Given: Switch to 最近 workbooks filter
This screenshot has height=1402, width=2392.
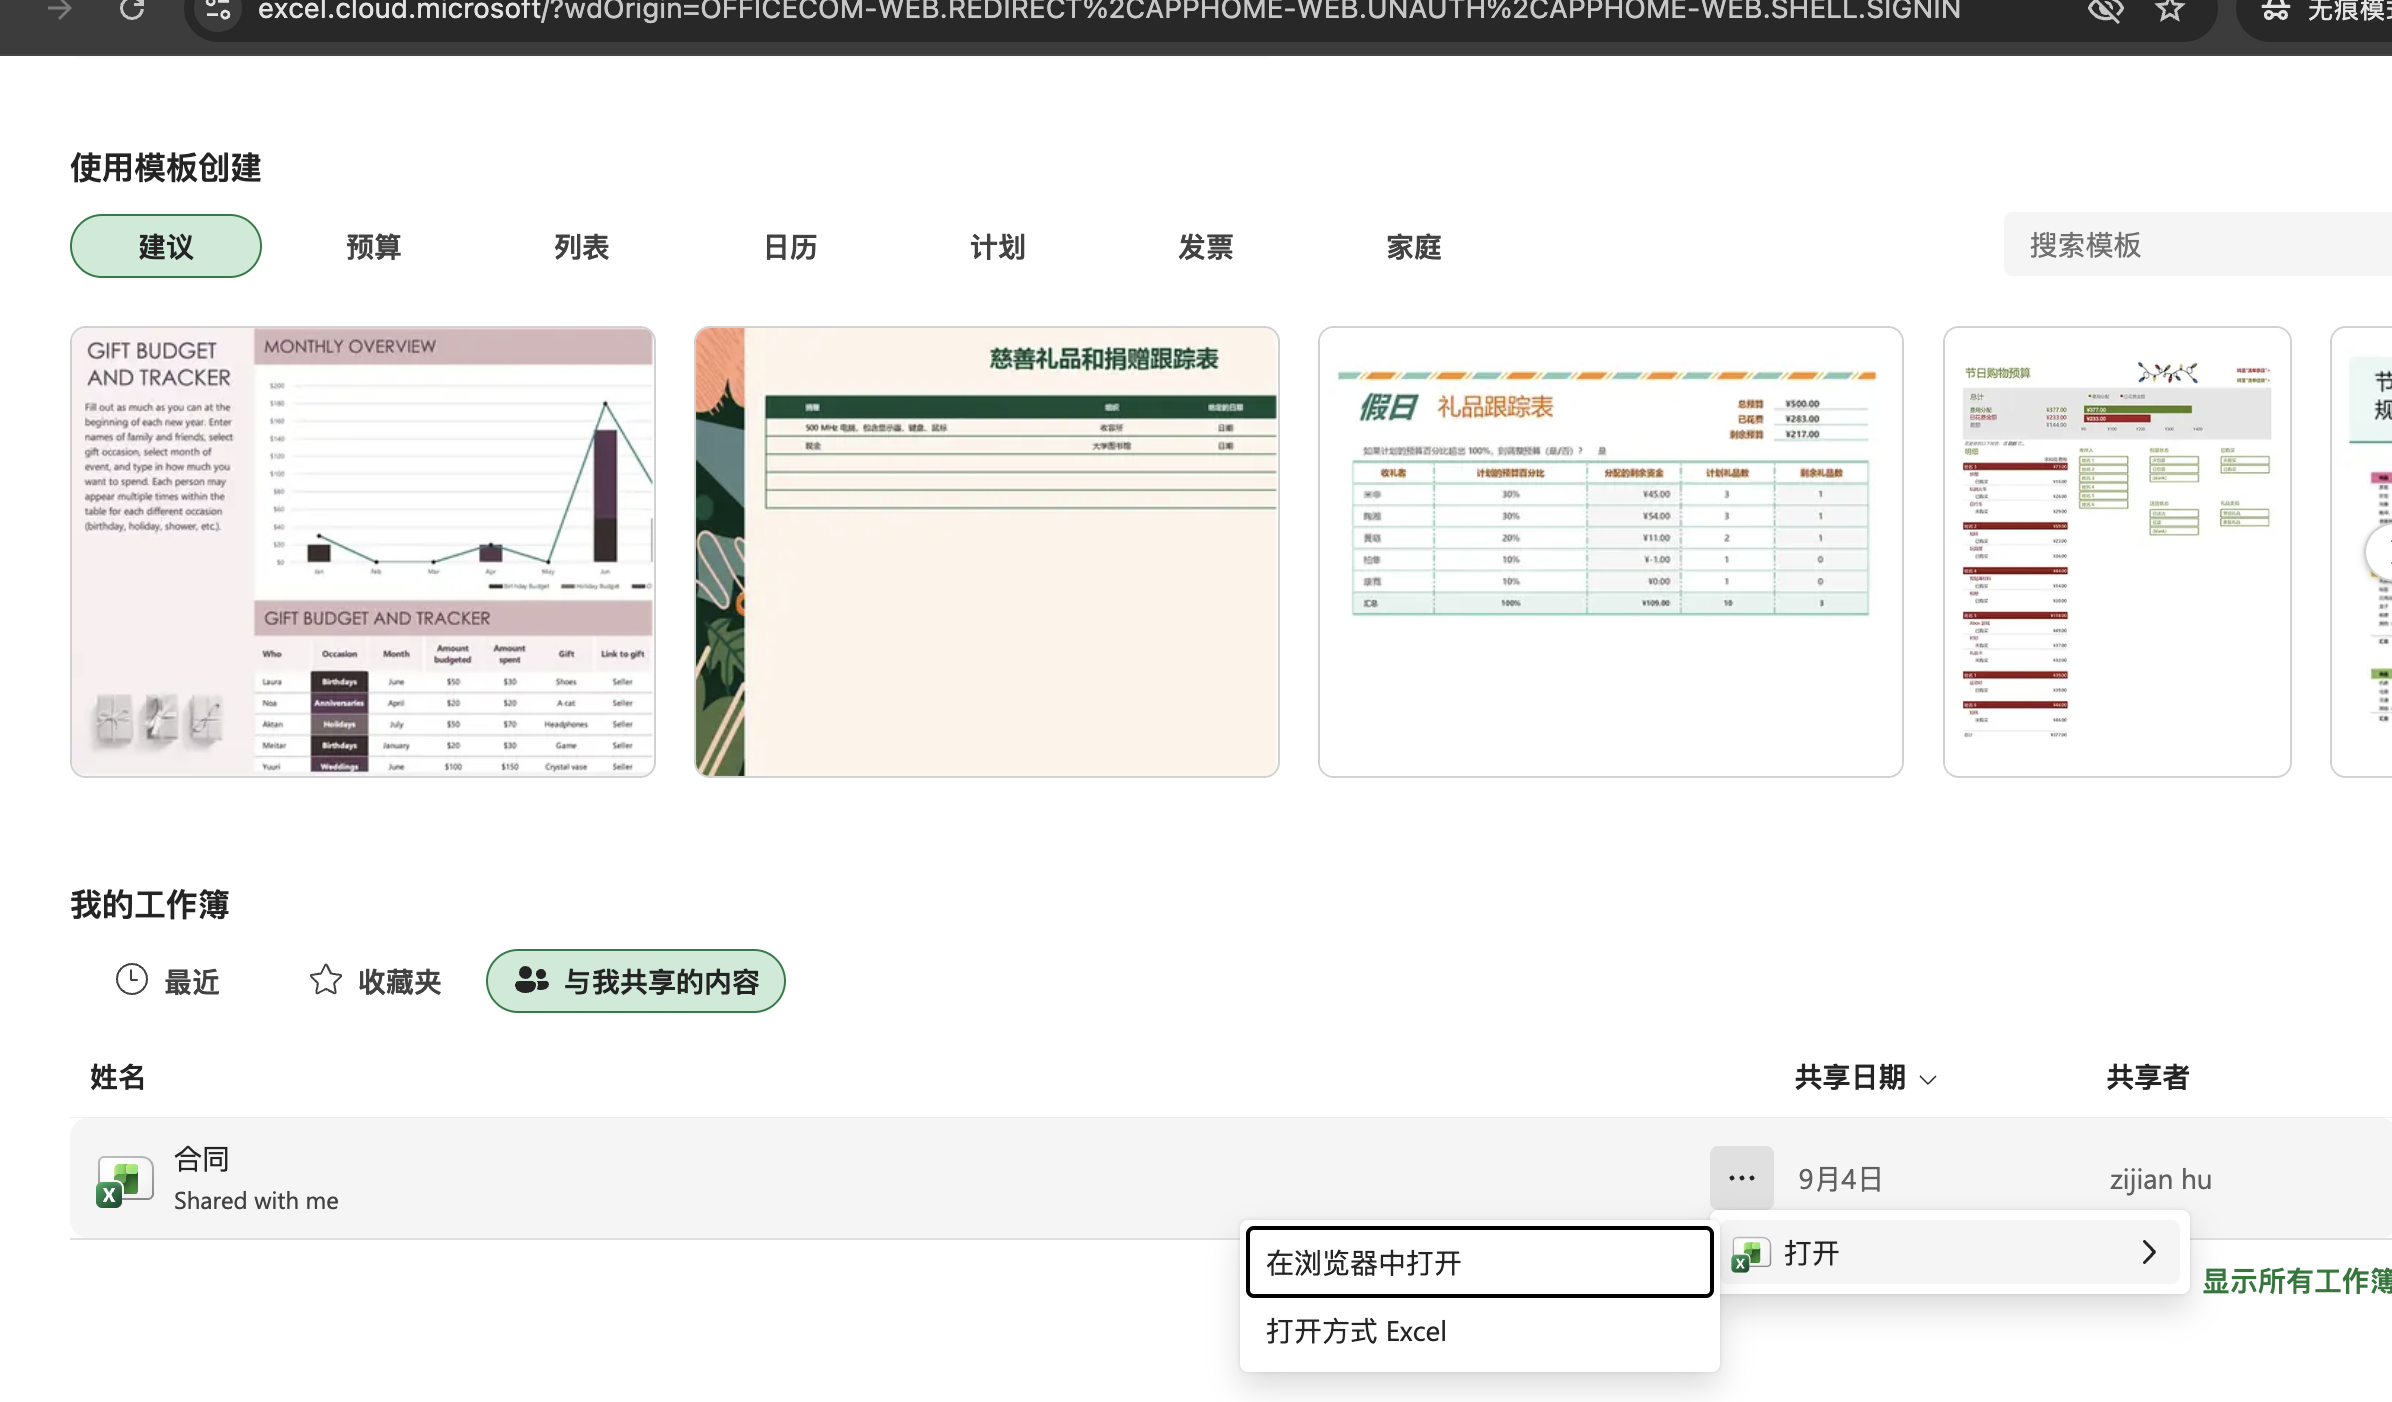Looking at the screenshot, I should pos(168,981).
